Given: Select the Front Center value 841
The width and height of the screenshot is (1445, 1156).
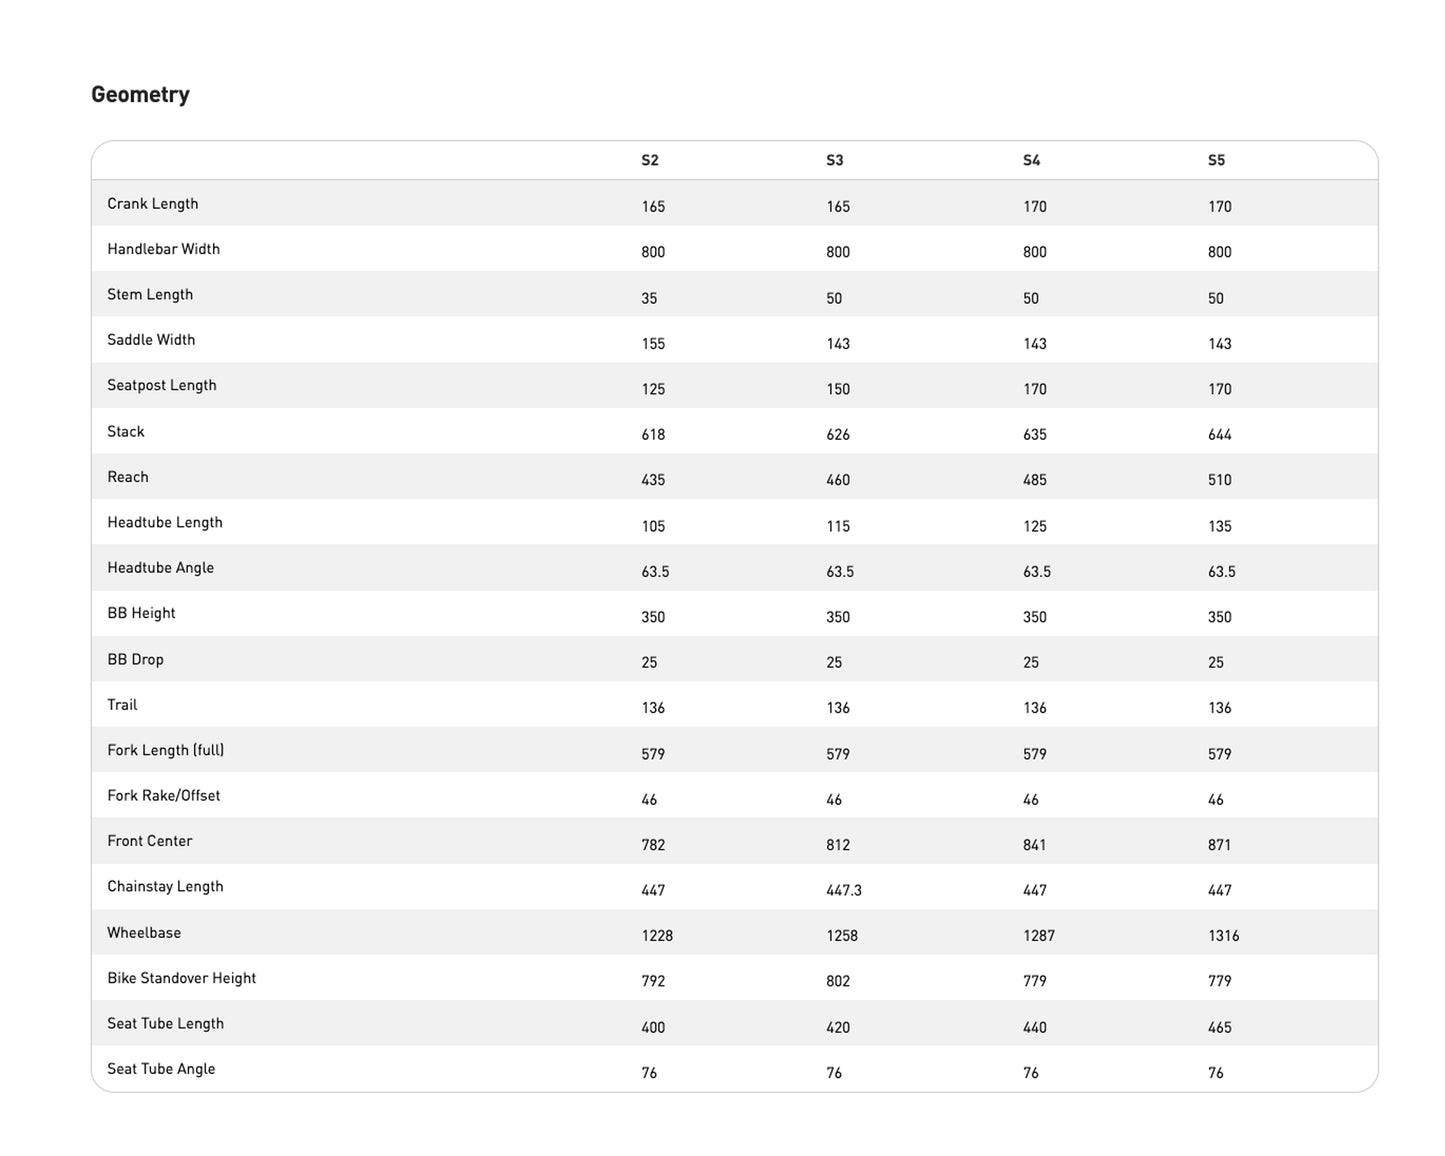Looking at the screenshot, I should [x=1034, y=845].
